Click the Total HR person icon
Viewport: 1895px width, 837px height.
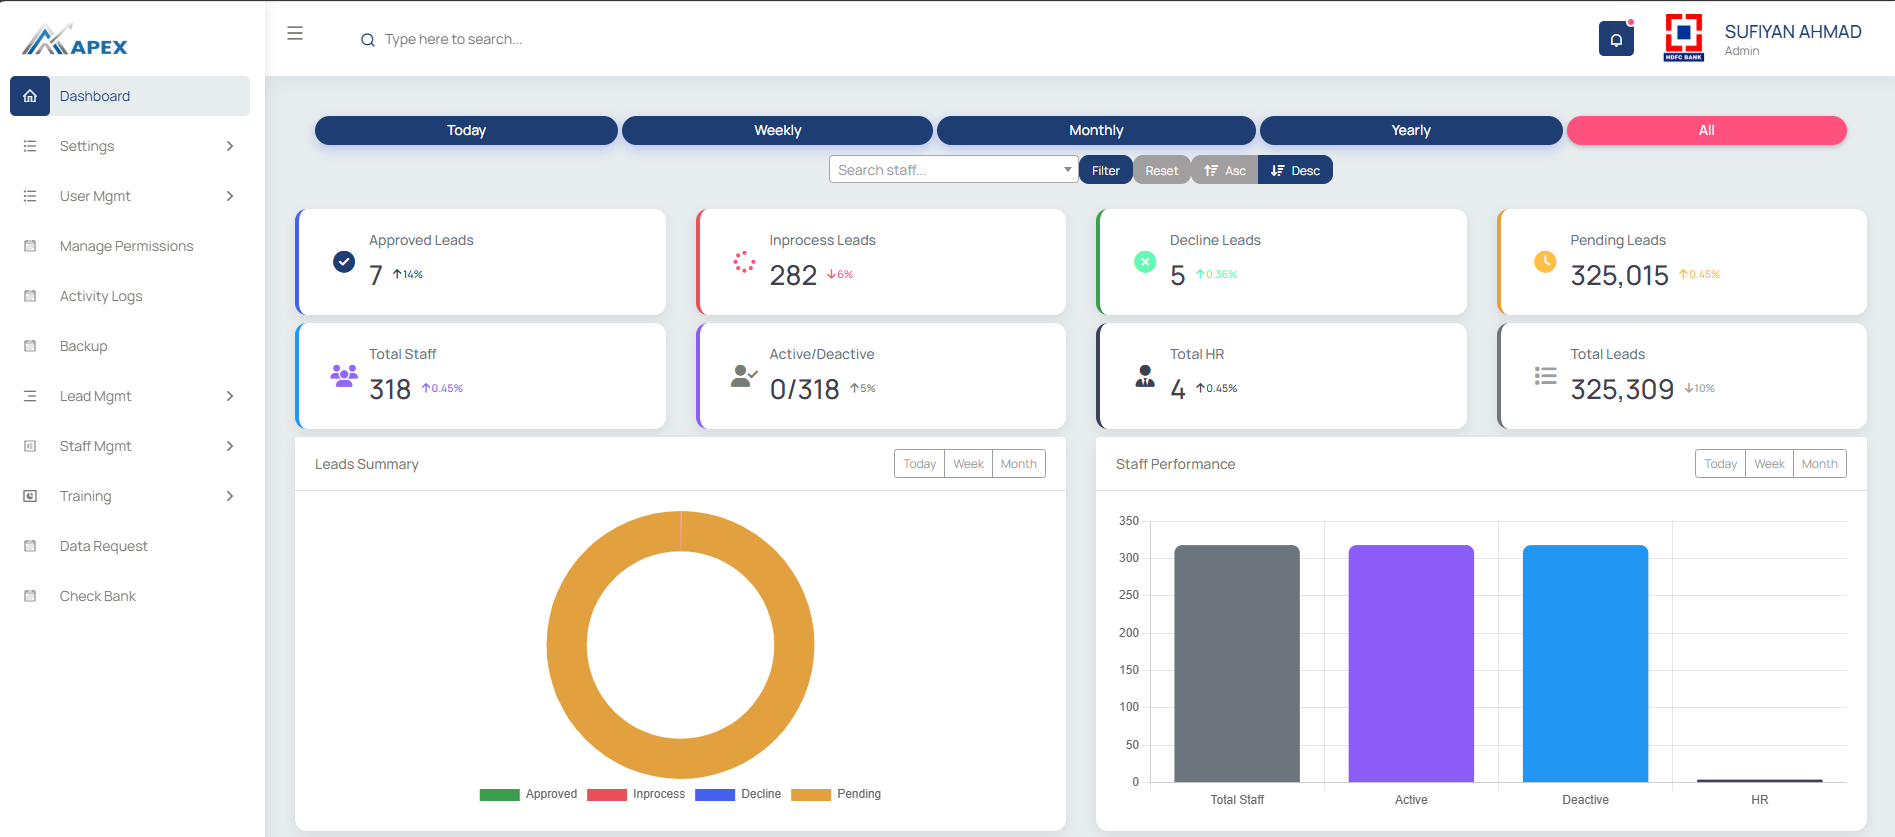(1145, 376)
